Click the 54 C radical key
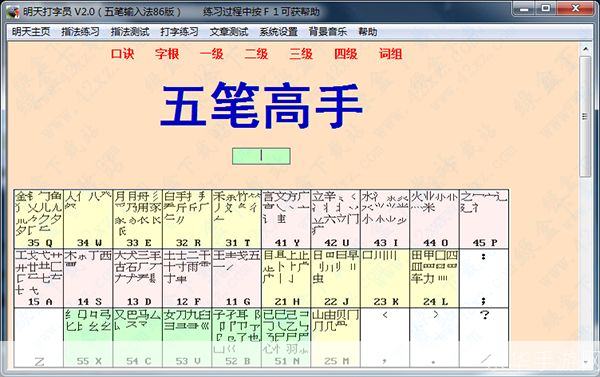Screen dimensions: 600x377 [x=138, y=338]
